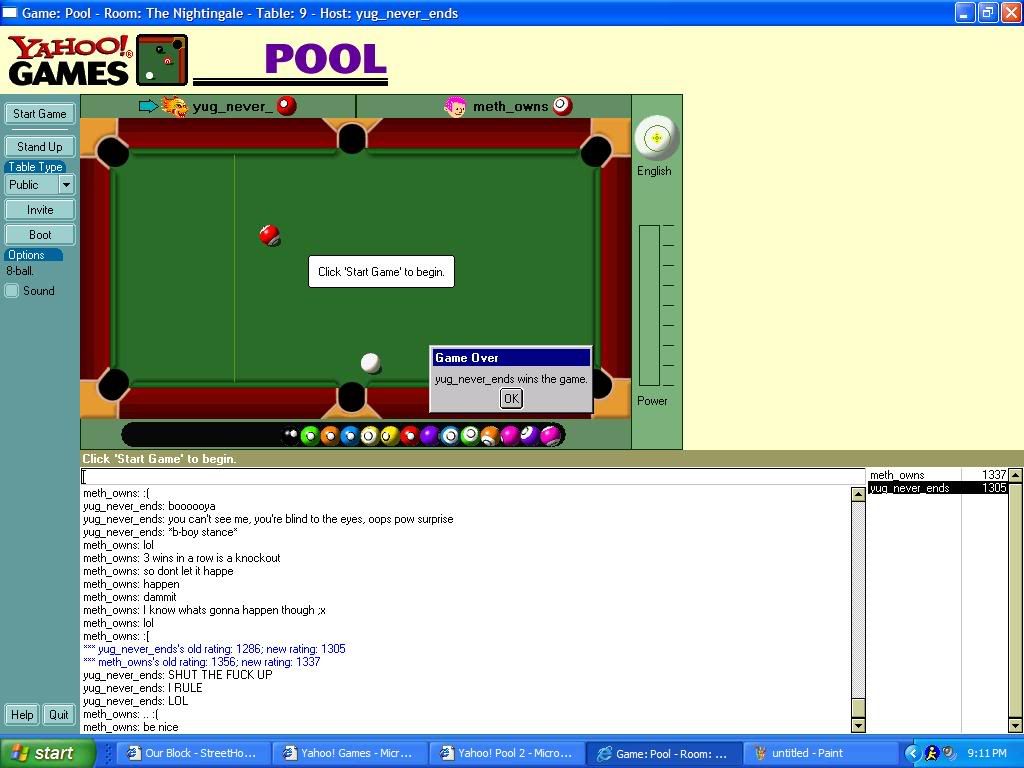Click the red ball on the table
Viewport: 1024px width, 768px height.
(269, 235)
